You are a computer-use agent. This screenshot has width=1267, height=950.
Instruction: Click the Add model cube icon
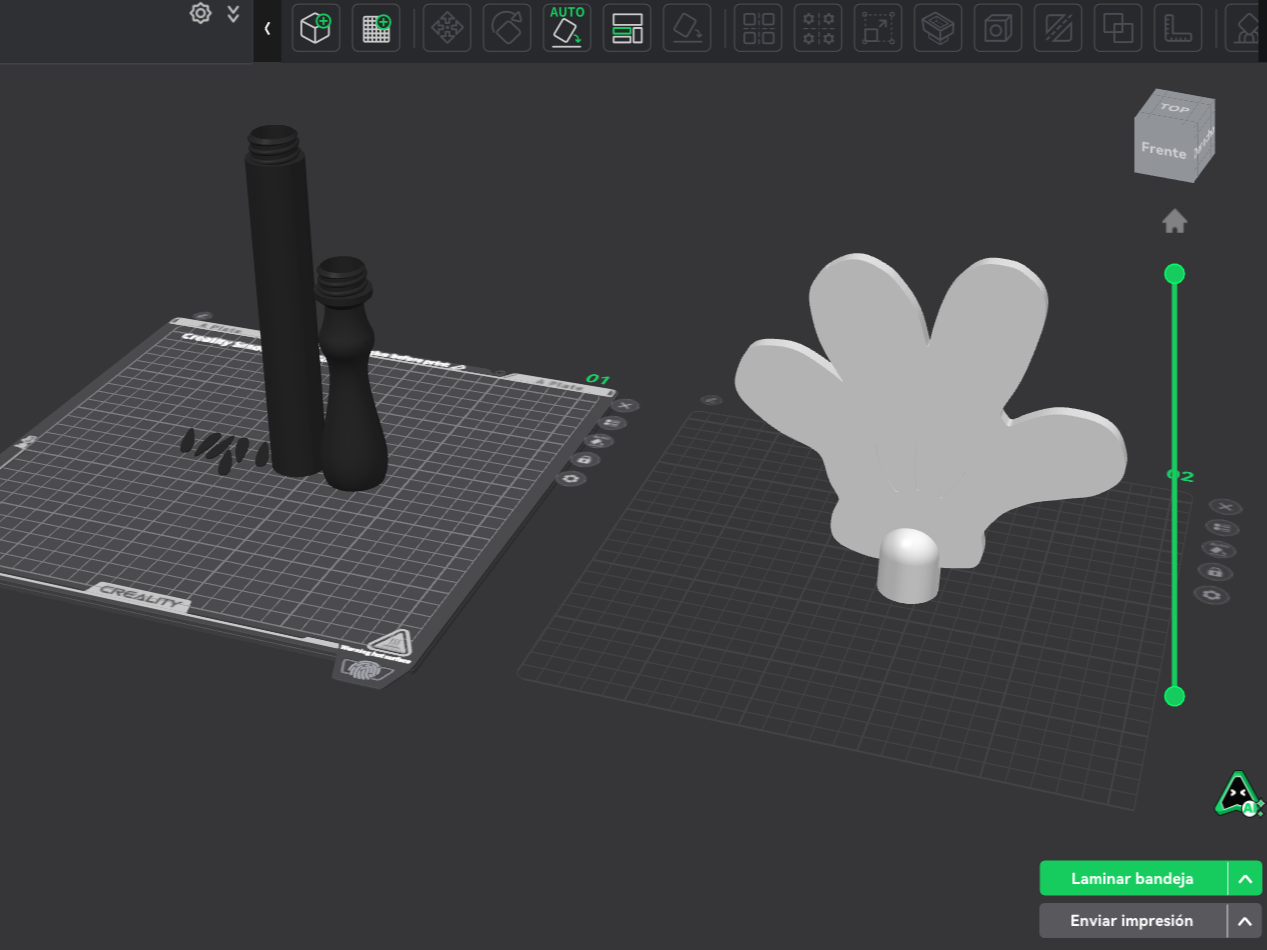pyautogui.click(x=316, y=28)
